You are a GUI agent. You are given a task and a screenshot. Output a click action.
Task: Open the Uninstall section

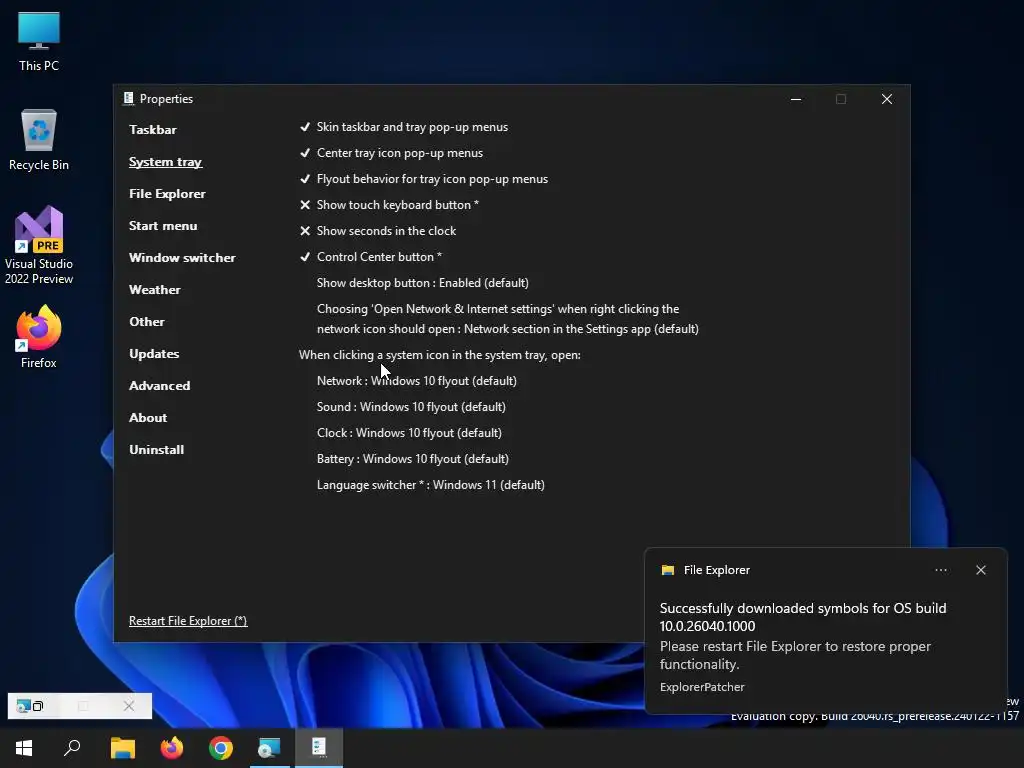point(157,449)
